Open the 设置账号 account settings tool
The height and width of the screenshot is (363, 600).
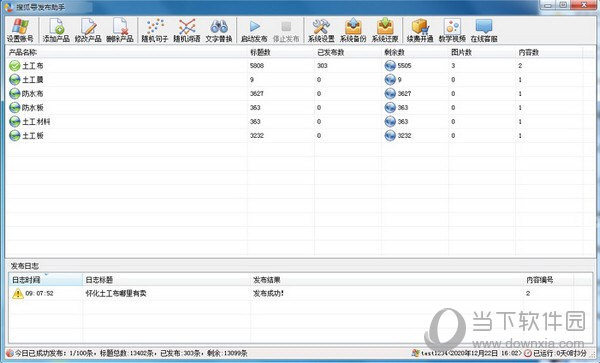point(20,30)
